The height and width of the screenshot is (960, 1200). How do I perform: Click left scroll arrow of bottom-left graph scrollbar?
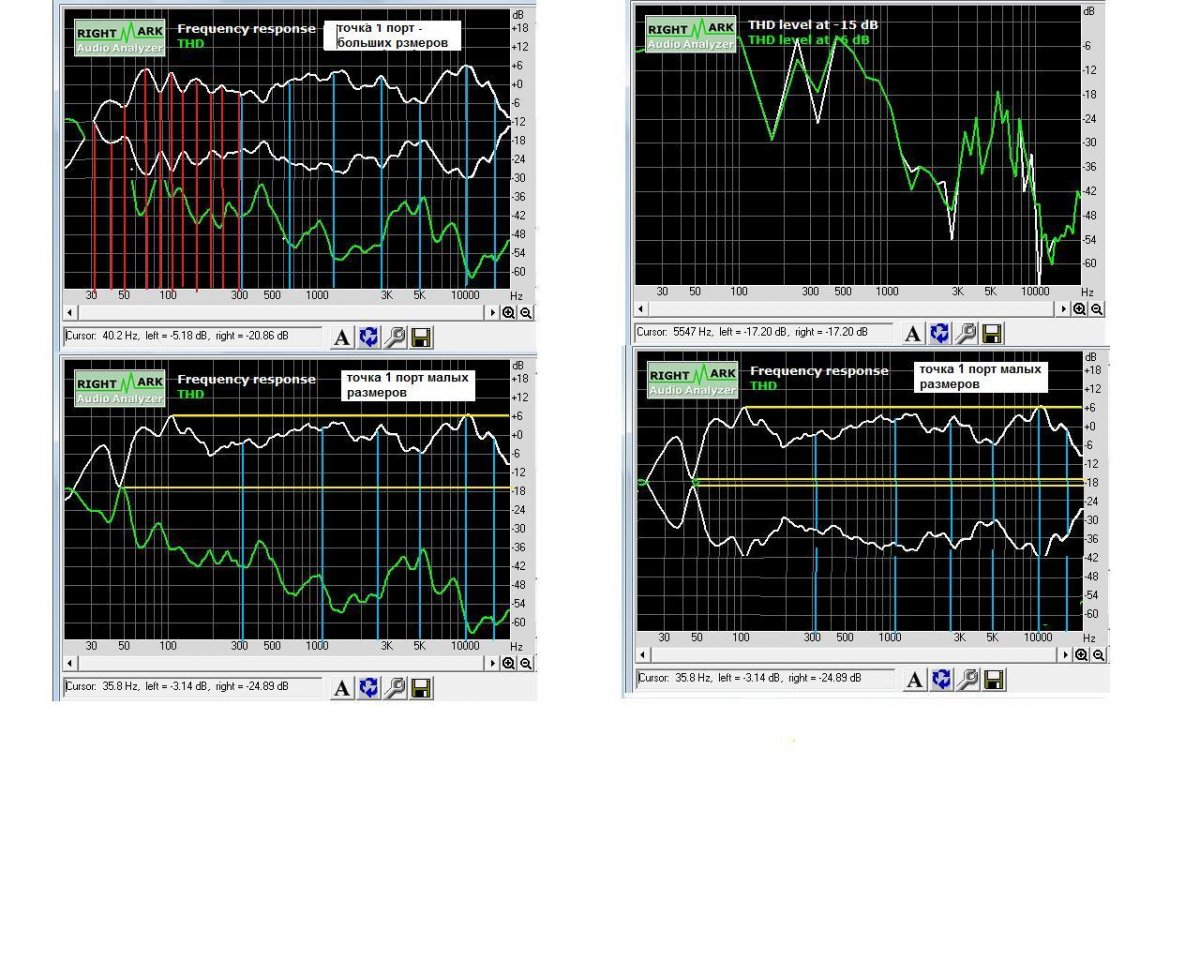click(x=69, y=663)
